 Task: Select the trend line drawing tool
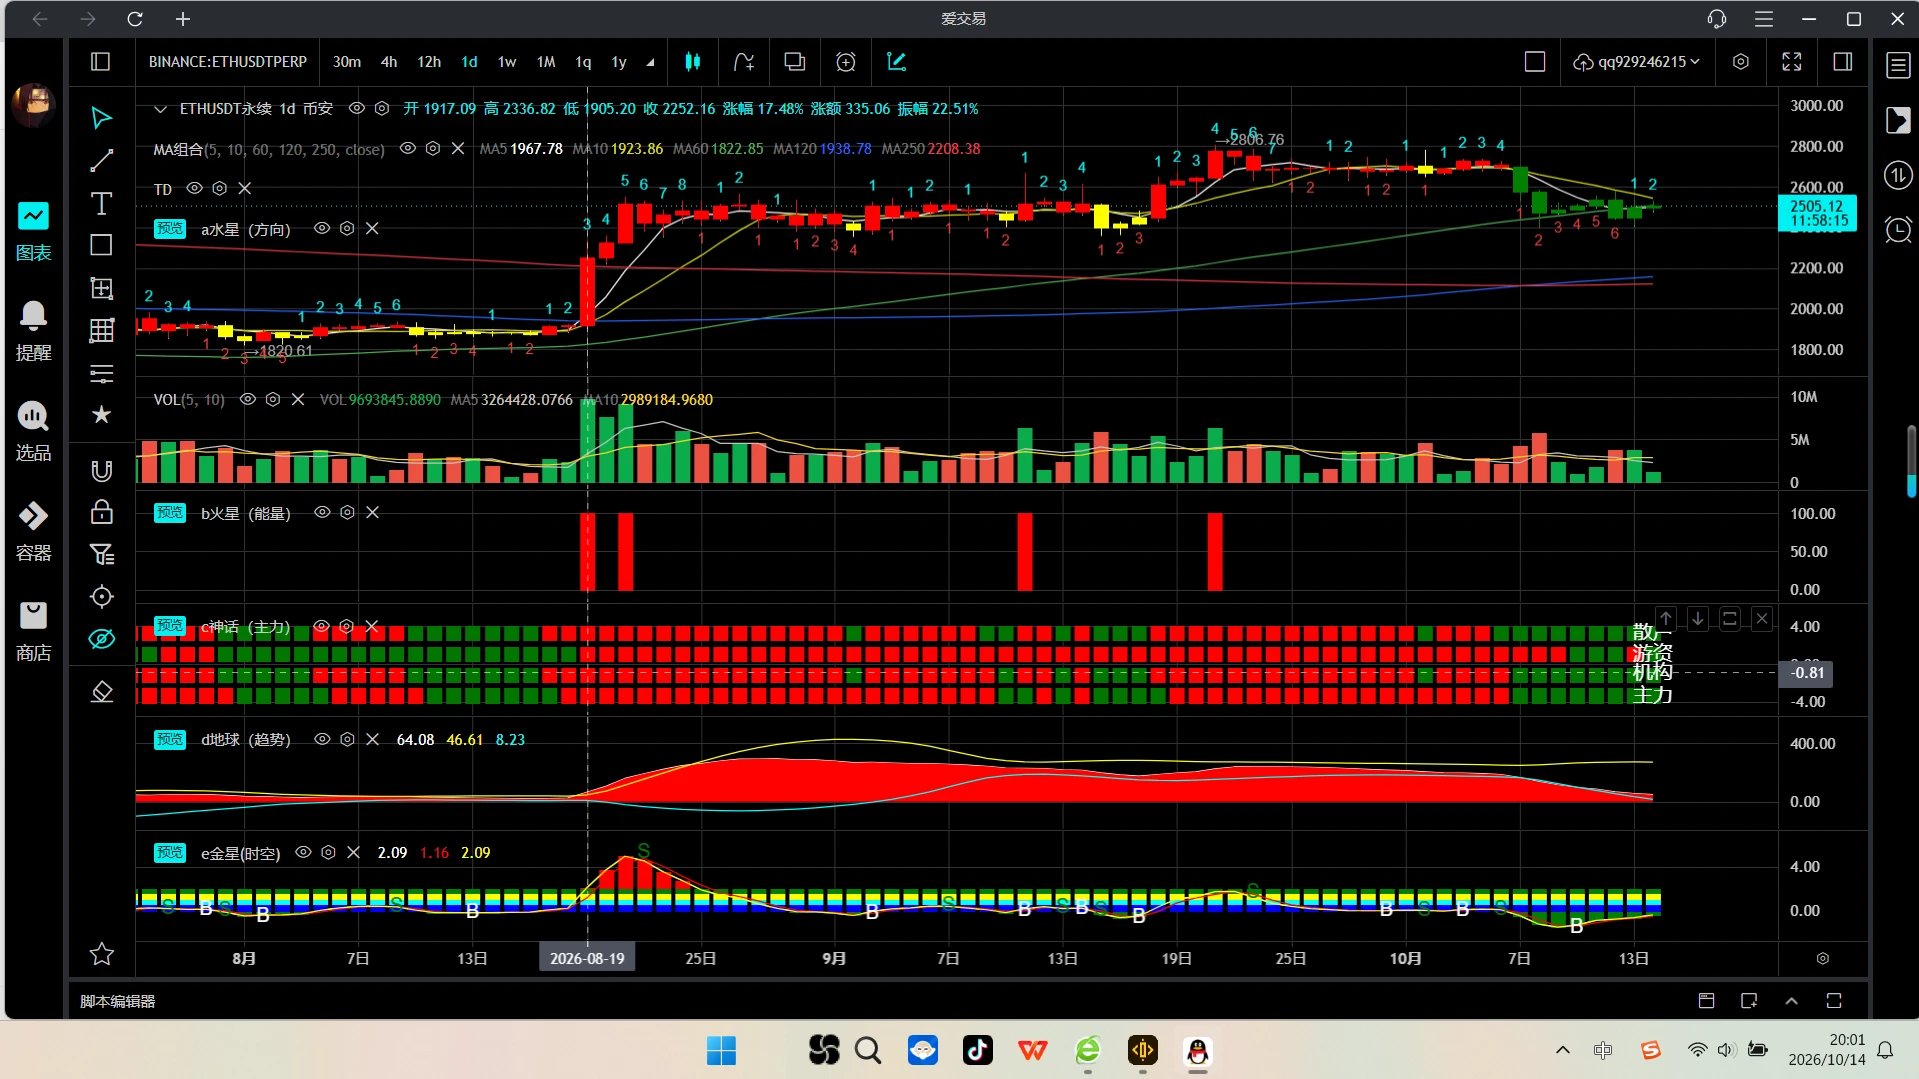101,161
